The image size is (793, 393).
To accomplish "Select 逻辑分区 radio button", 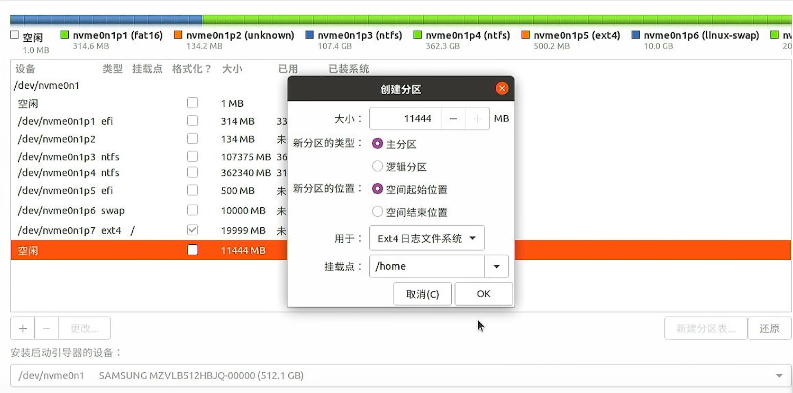I will point(377,166).
